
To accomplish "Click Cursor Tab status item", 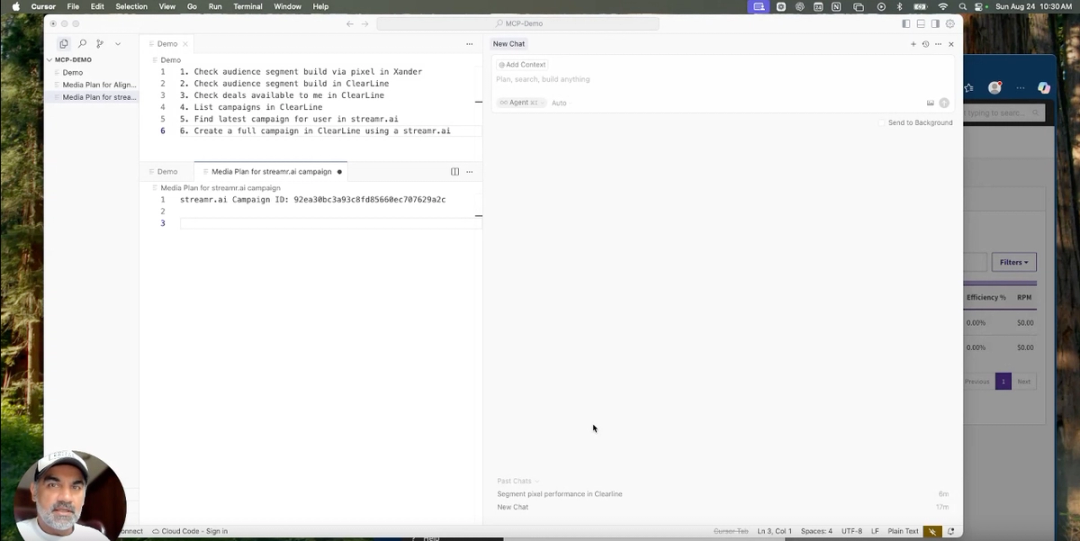I will tap(730, 531).
